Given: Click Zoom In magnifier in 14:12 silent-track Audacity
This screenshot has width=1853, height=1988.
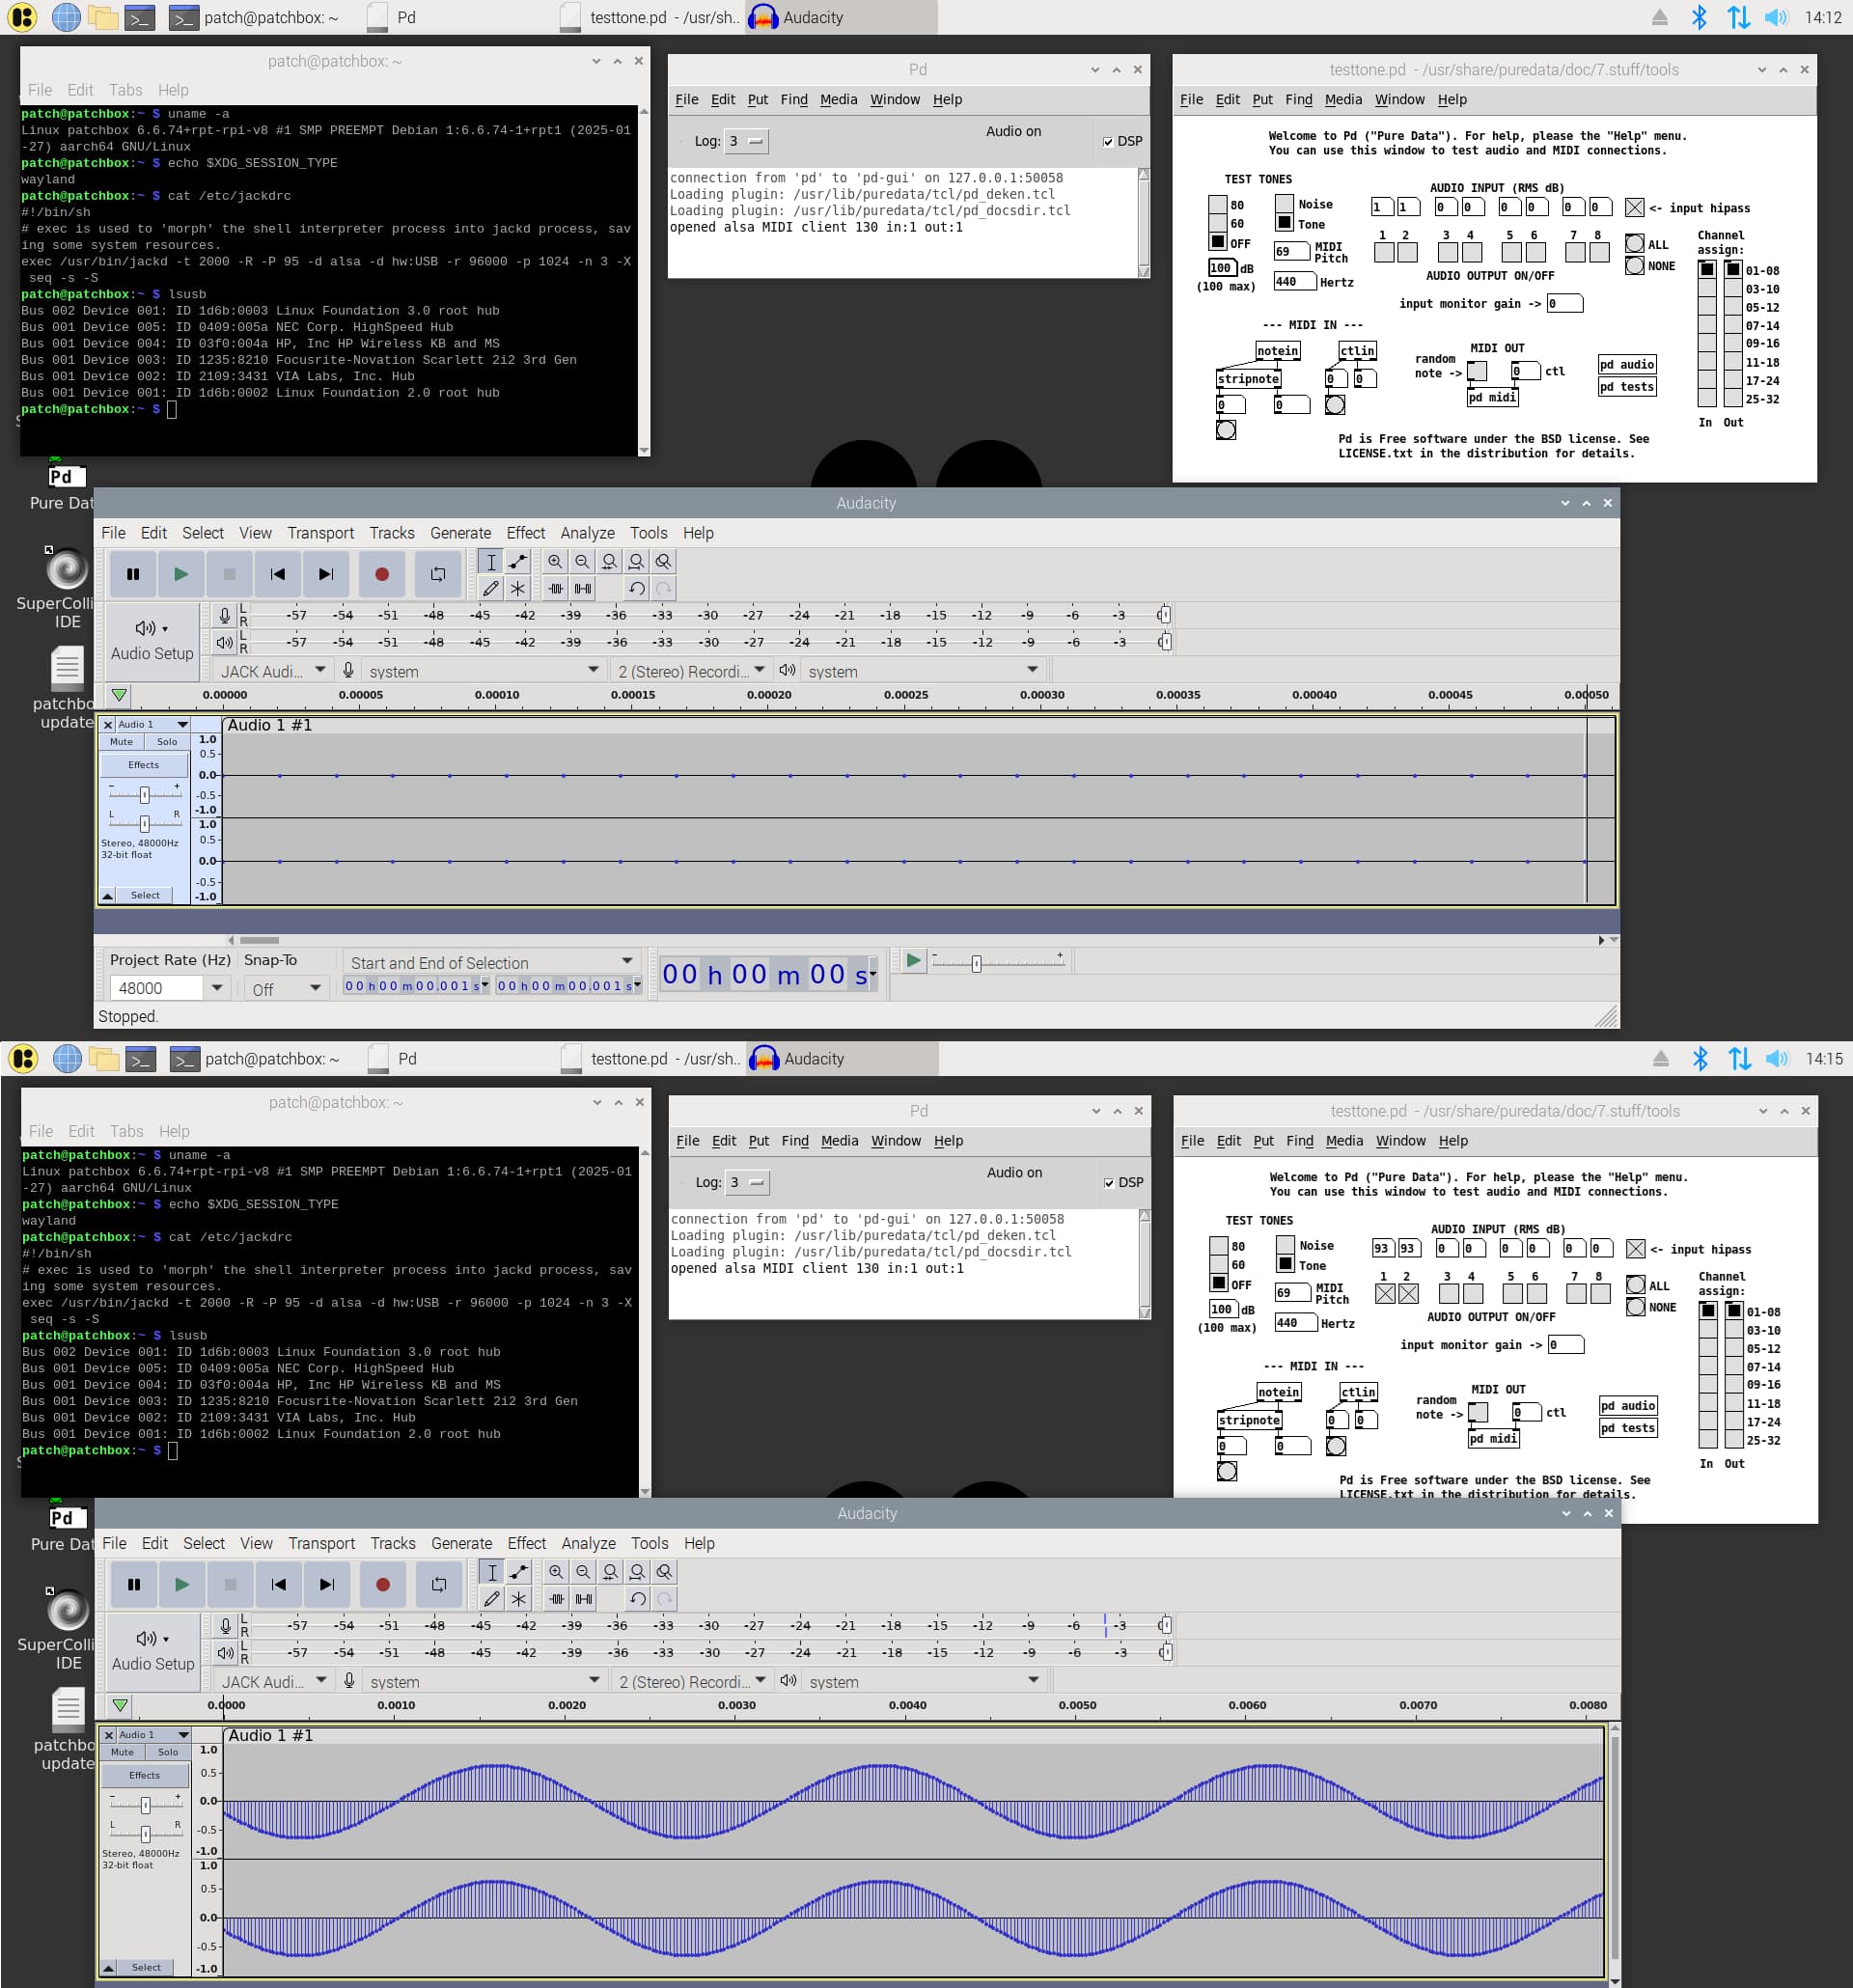Looking at the screenshot, I should click(555, 562).
